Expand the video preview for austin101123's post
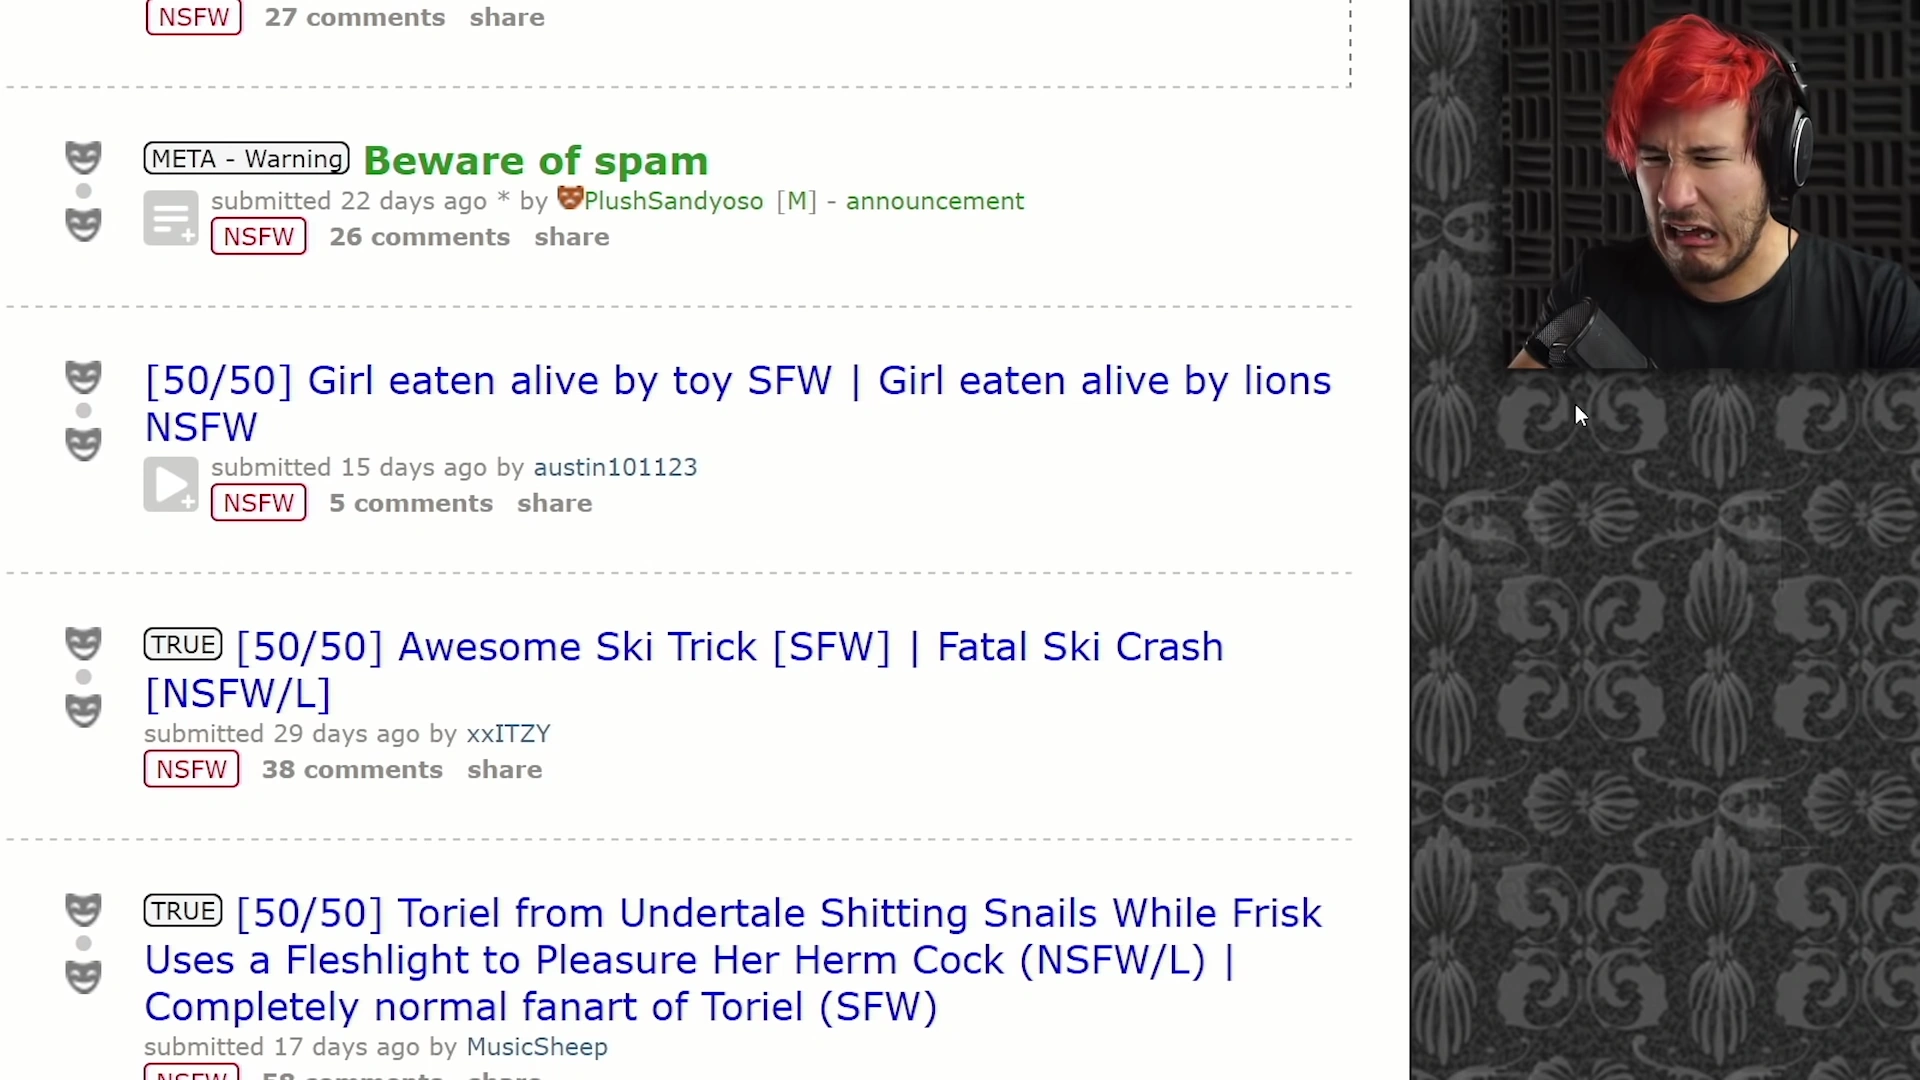 171,484
